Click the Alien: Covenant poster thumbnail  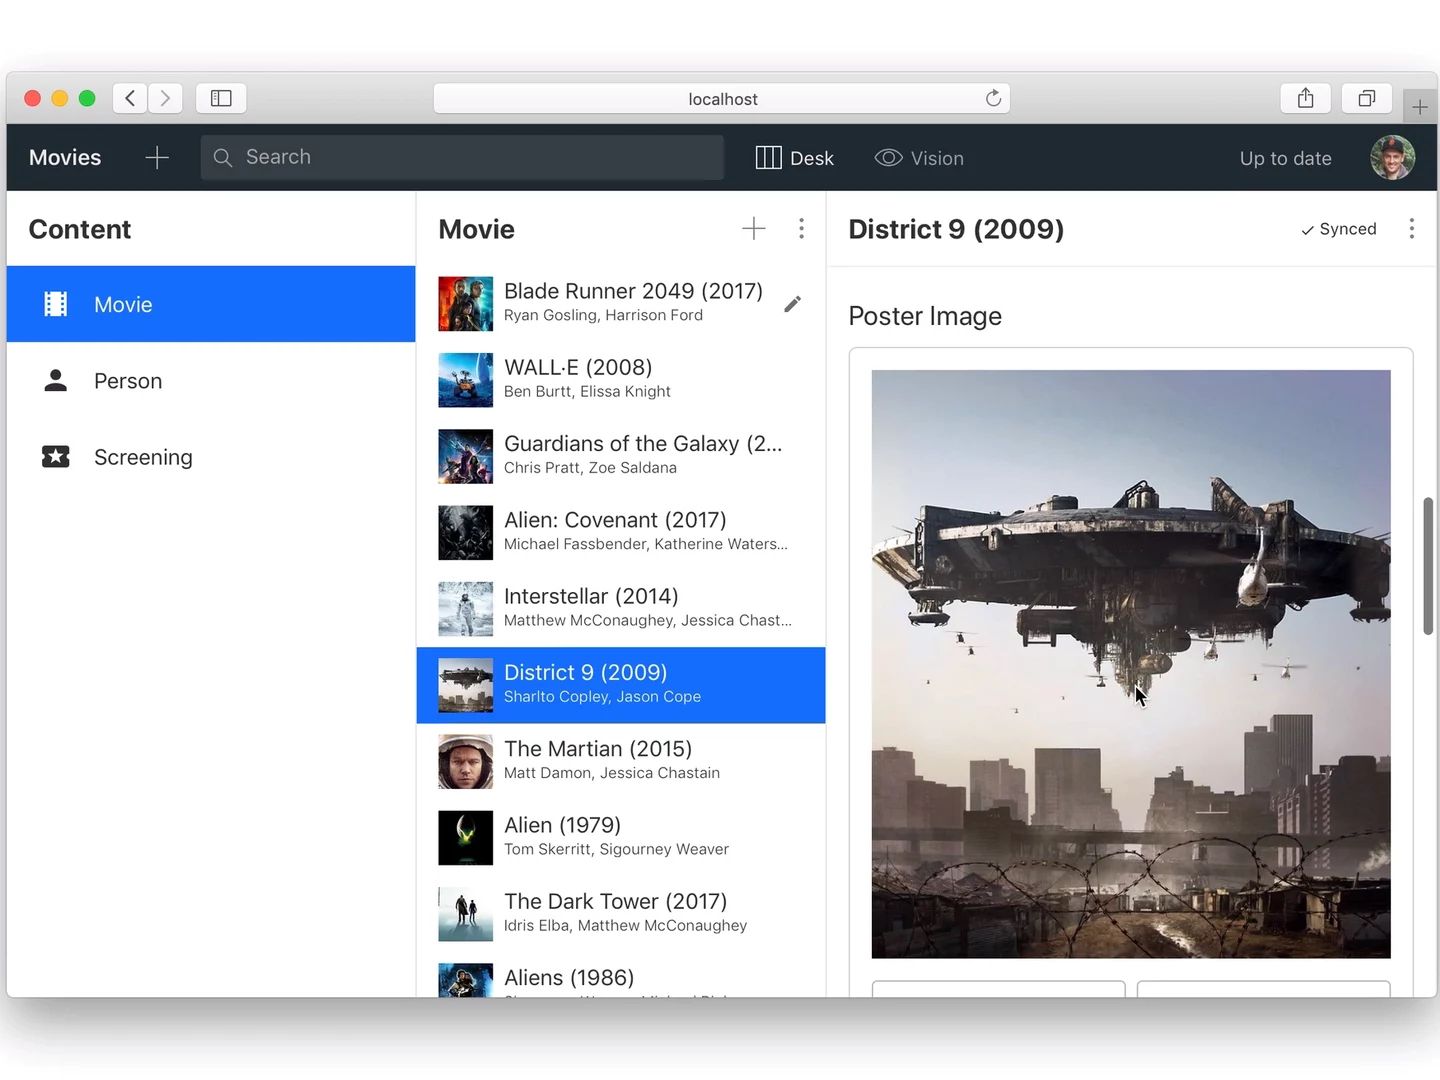pyautogui.click(x=466, y=532)
